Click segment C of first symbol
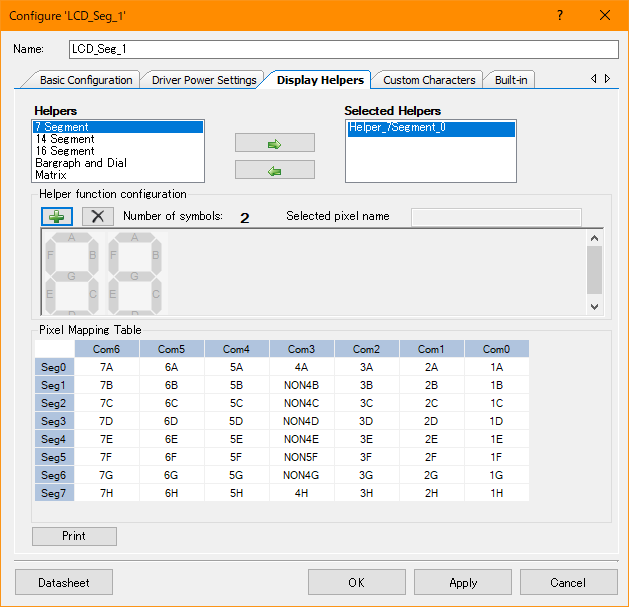The height and width of the screenshot is (607, 629). click(93, 294)
